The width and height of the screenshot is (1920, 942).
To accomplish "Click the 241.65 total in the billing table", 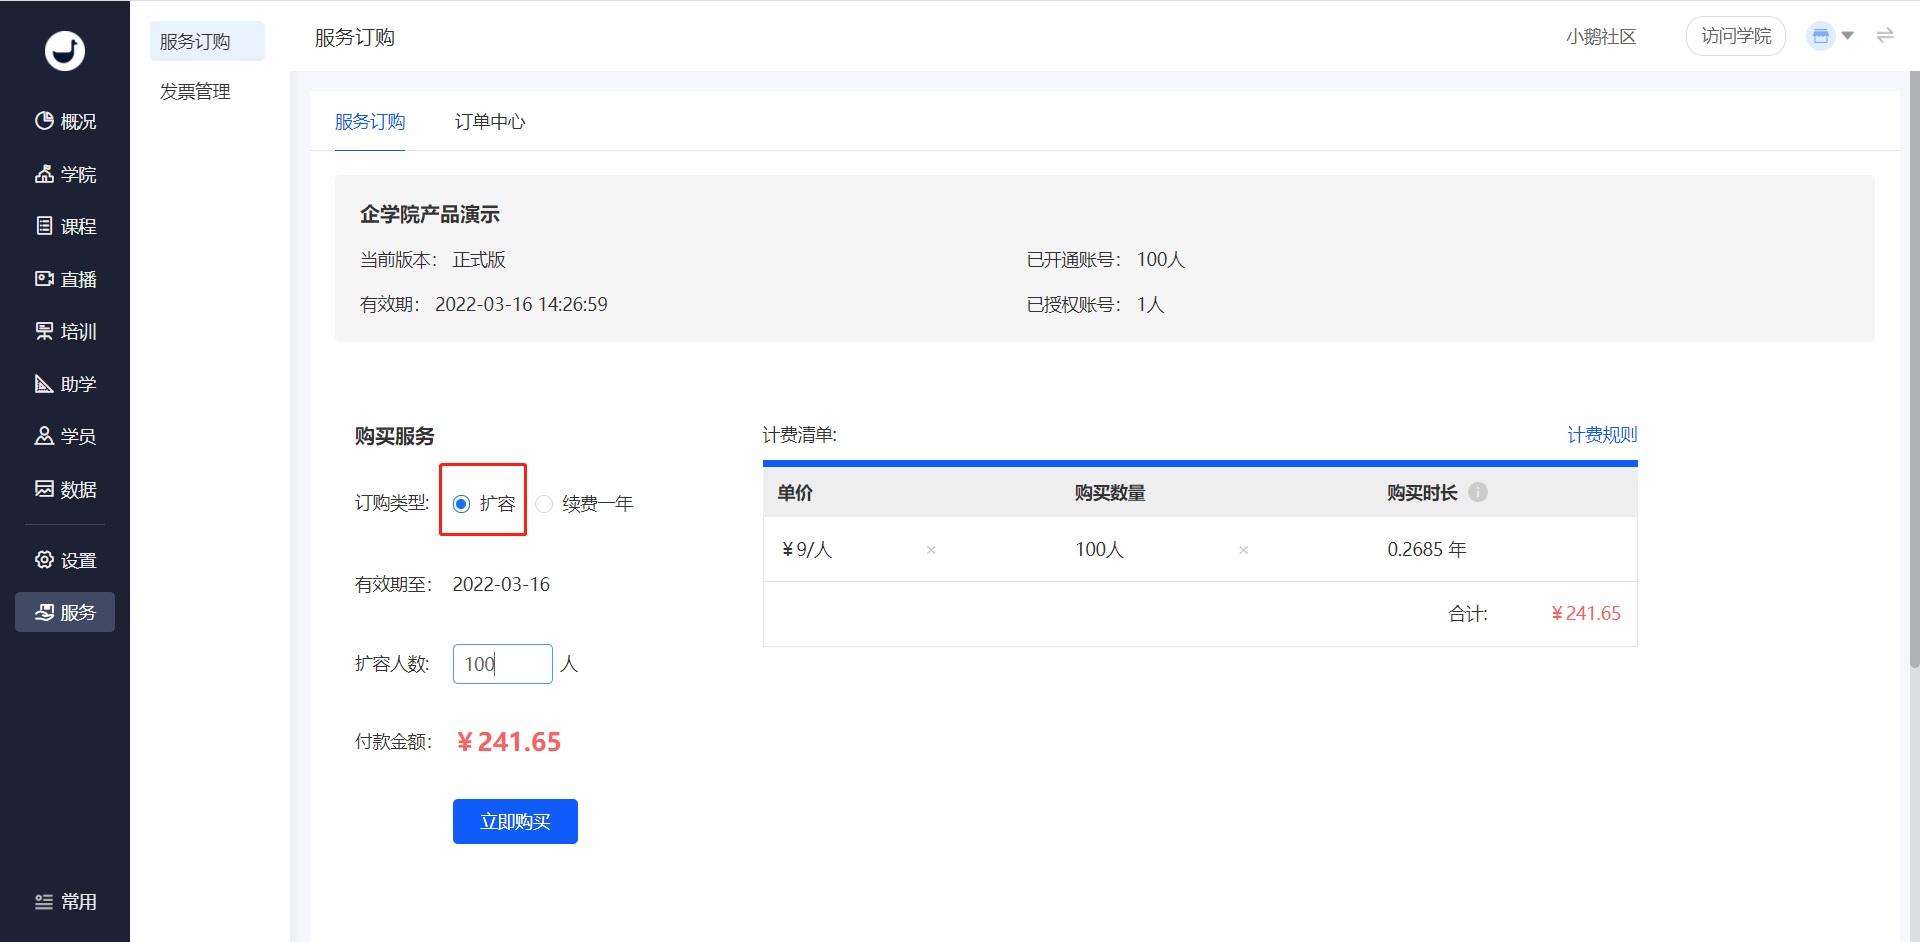I will pos(1586,614).
